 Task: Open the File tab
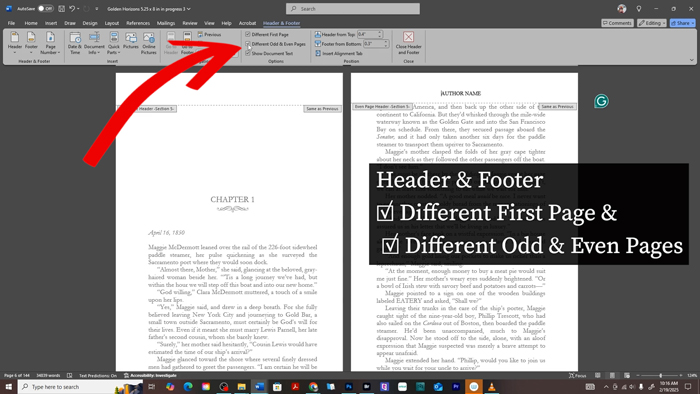(x=11, y=23)
